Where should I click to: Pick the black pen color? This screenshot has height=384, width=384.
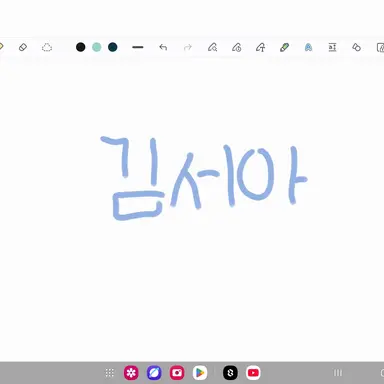(81, 47)
